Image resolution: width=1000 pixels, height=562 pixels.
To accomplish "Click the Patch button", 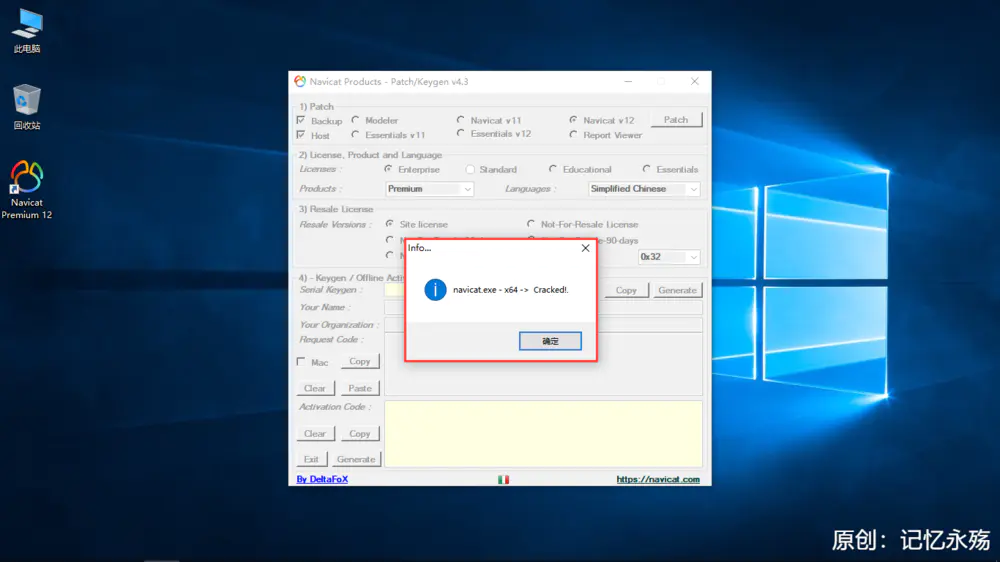I will click(676, 120).
